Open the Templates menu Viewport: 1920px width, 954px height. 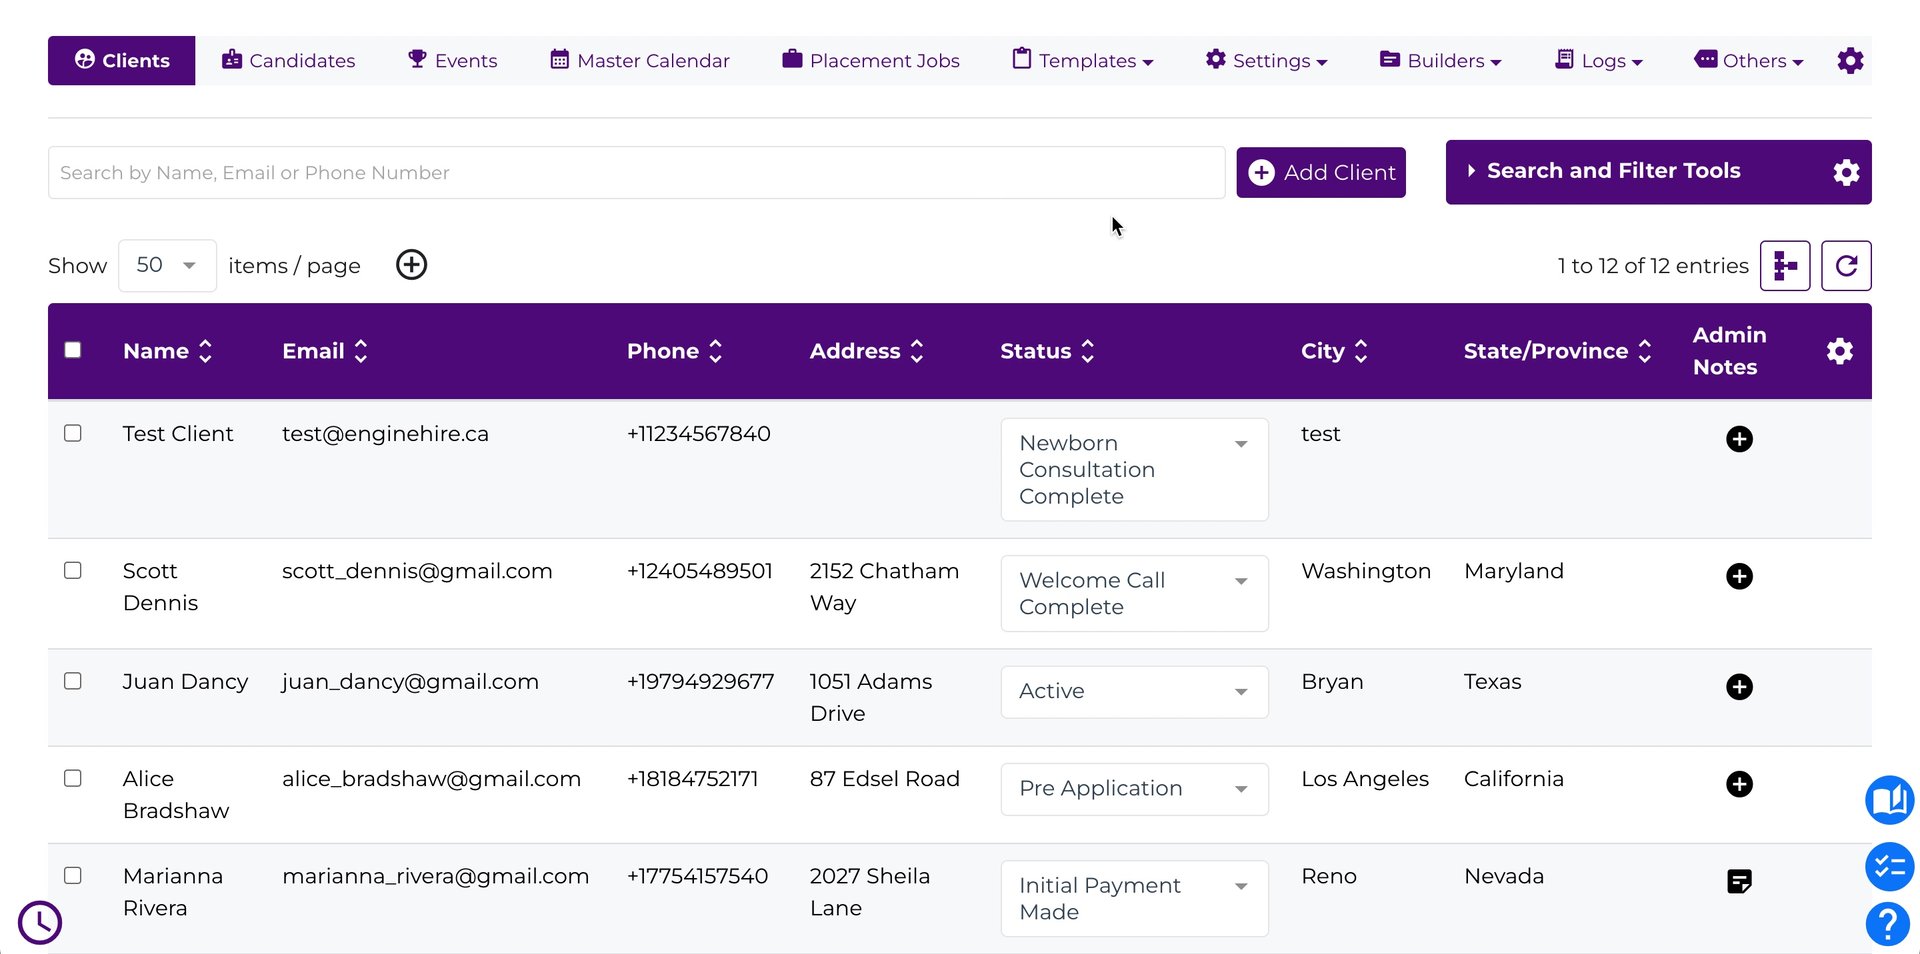click(x=1083, y=61)
